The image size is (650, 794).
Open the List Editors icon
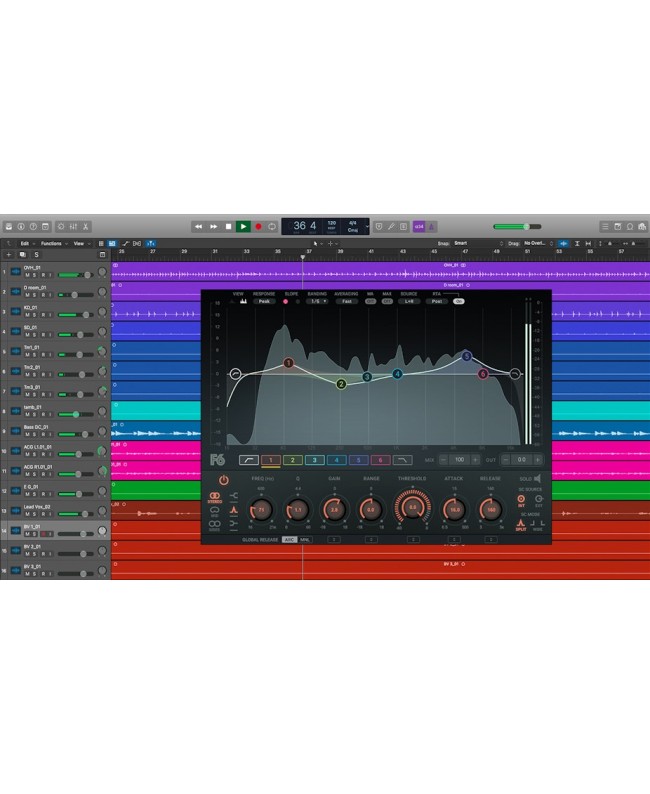point(605,226)
